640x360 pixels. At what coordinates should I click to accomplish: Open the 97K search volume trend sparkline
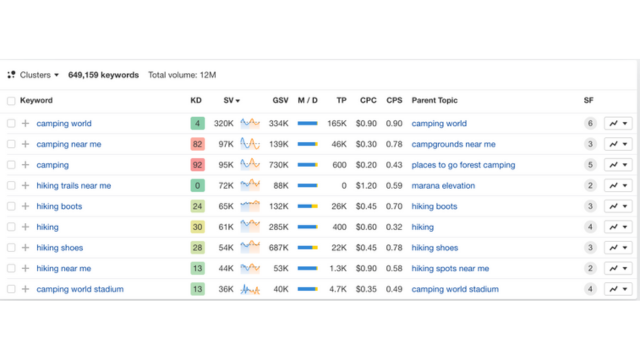(x=250, y=144)
